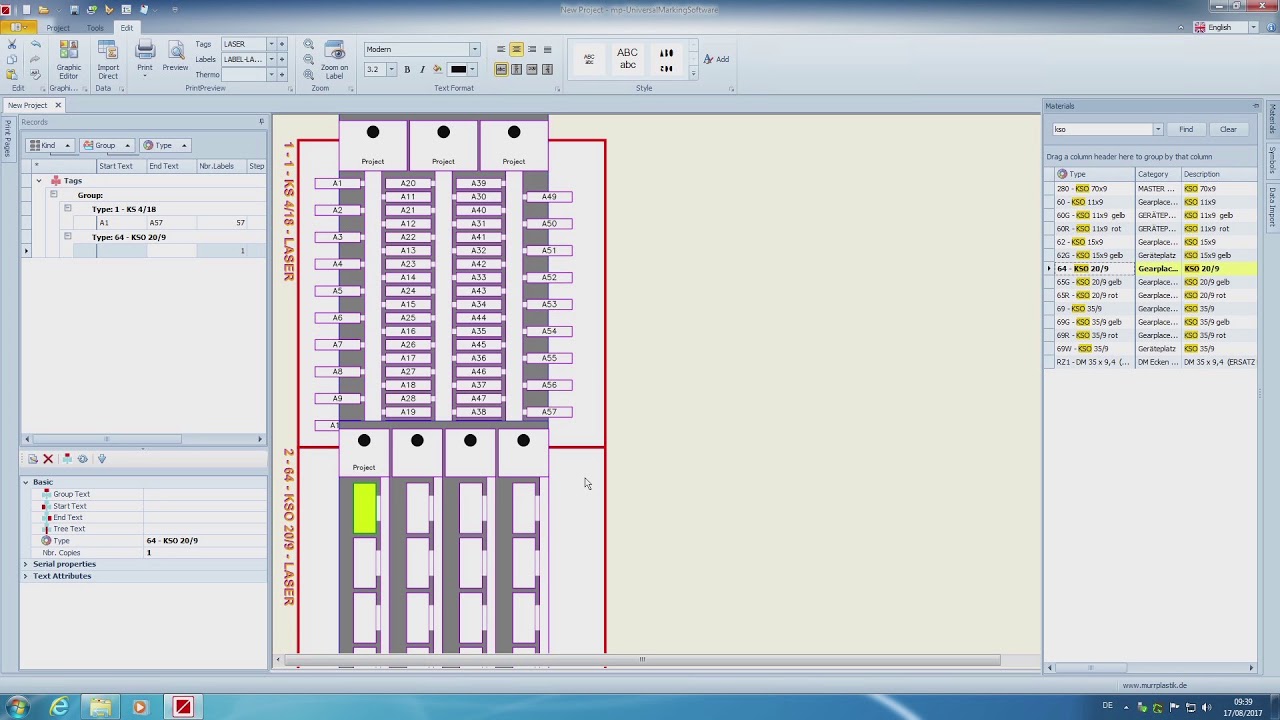
Task: Click the zoom in magnifier icon
Action: coord(308,45)
